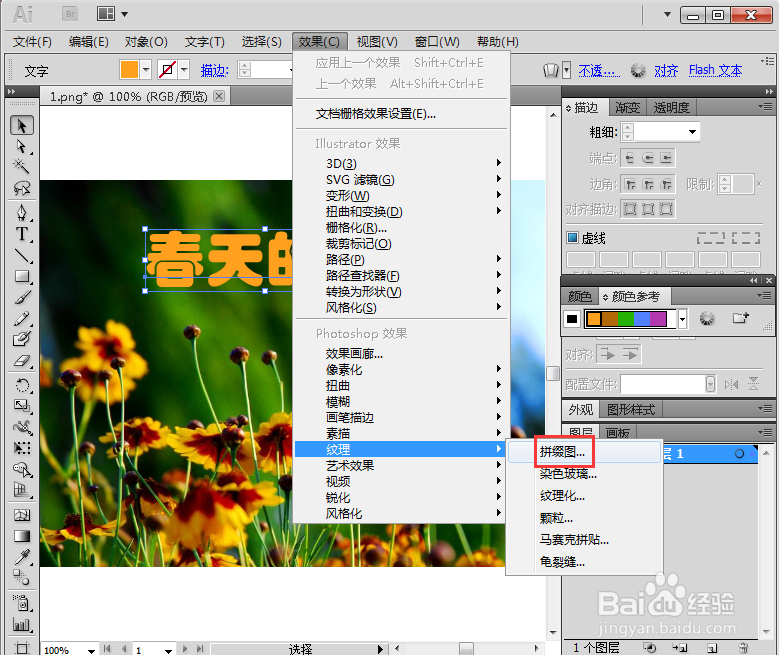Click the miter join corner icon
The height and width of the screenshot is (655, 779).
coord(630,185)
